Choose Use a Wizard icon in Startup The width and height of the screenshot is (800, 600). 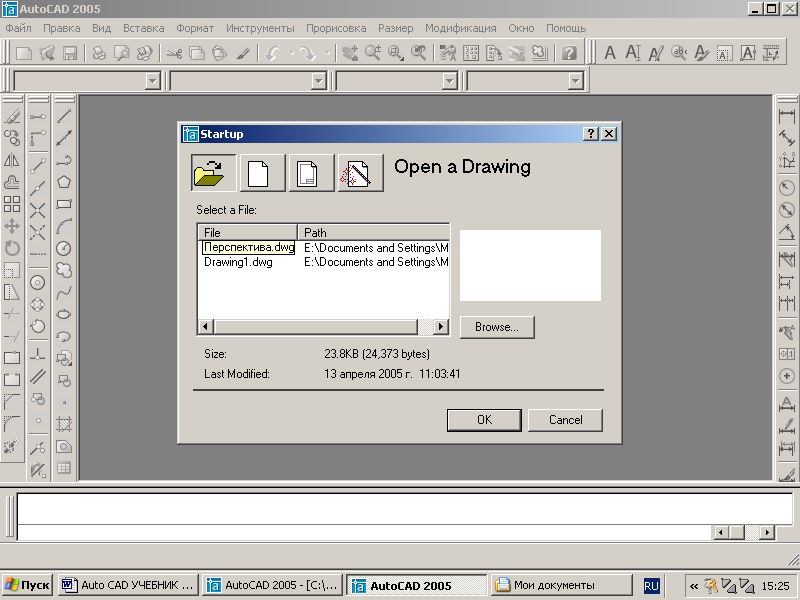[x=360, y=173]
